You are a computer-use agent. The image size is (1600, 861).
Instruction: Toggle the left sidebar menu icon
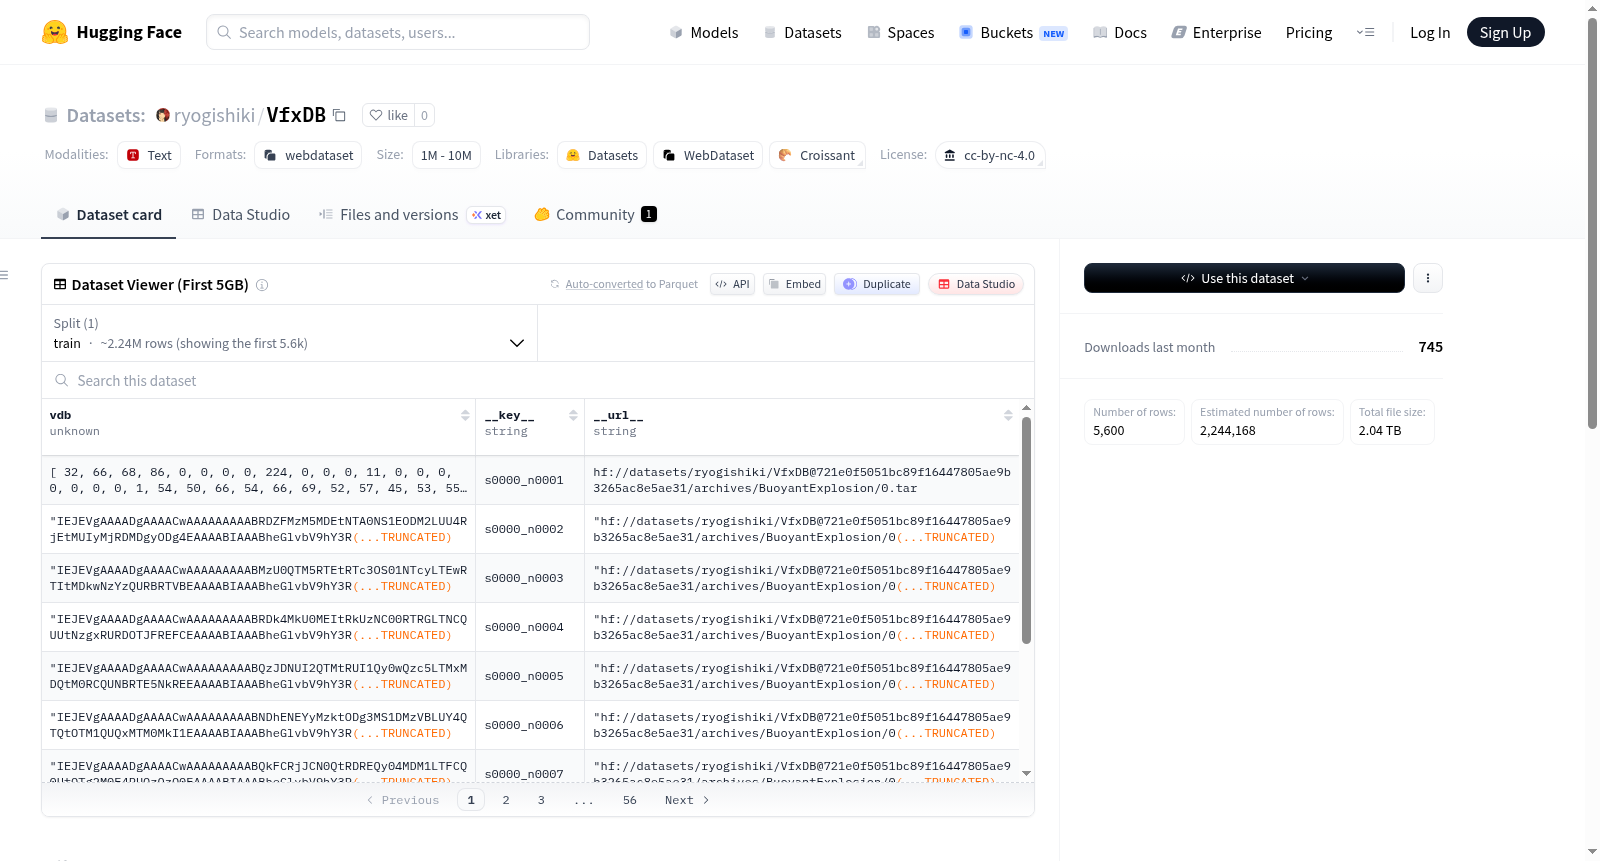[4, 274]
